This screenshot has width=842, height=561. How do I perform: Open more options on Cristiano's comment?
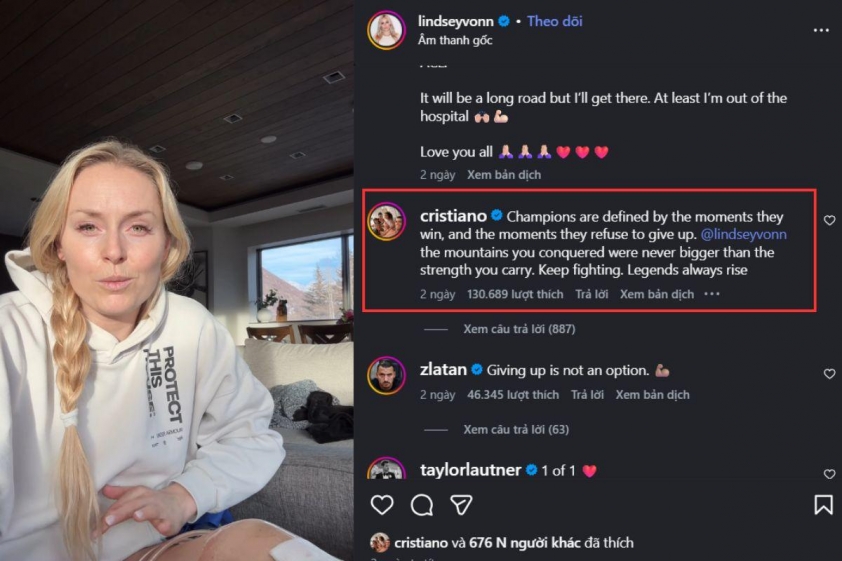click(x=712, y=294)
